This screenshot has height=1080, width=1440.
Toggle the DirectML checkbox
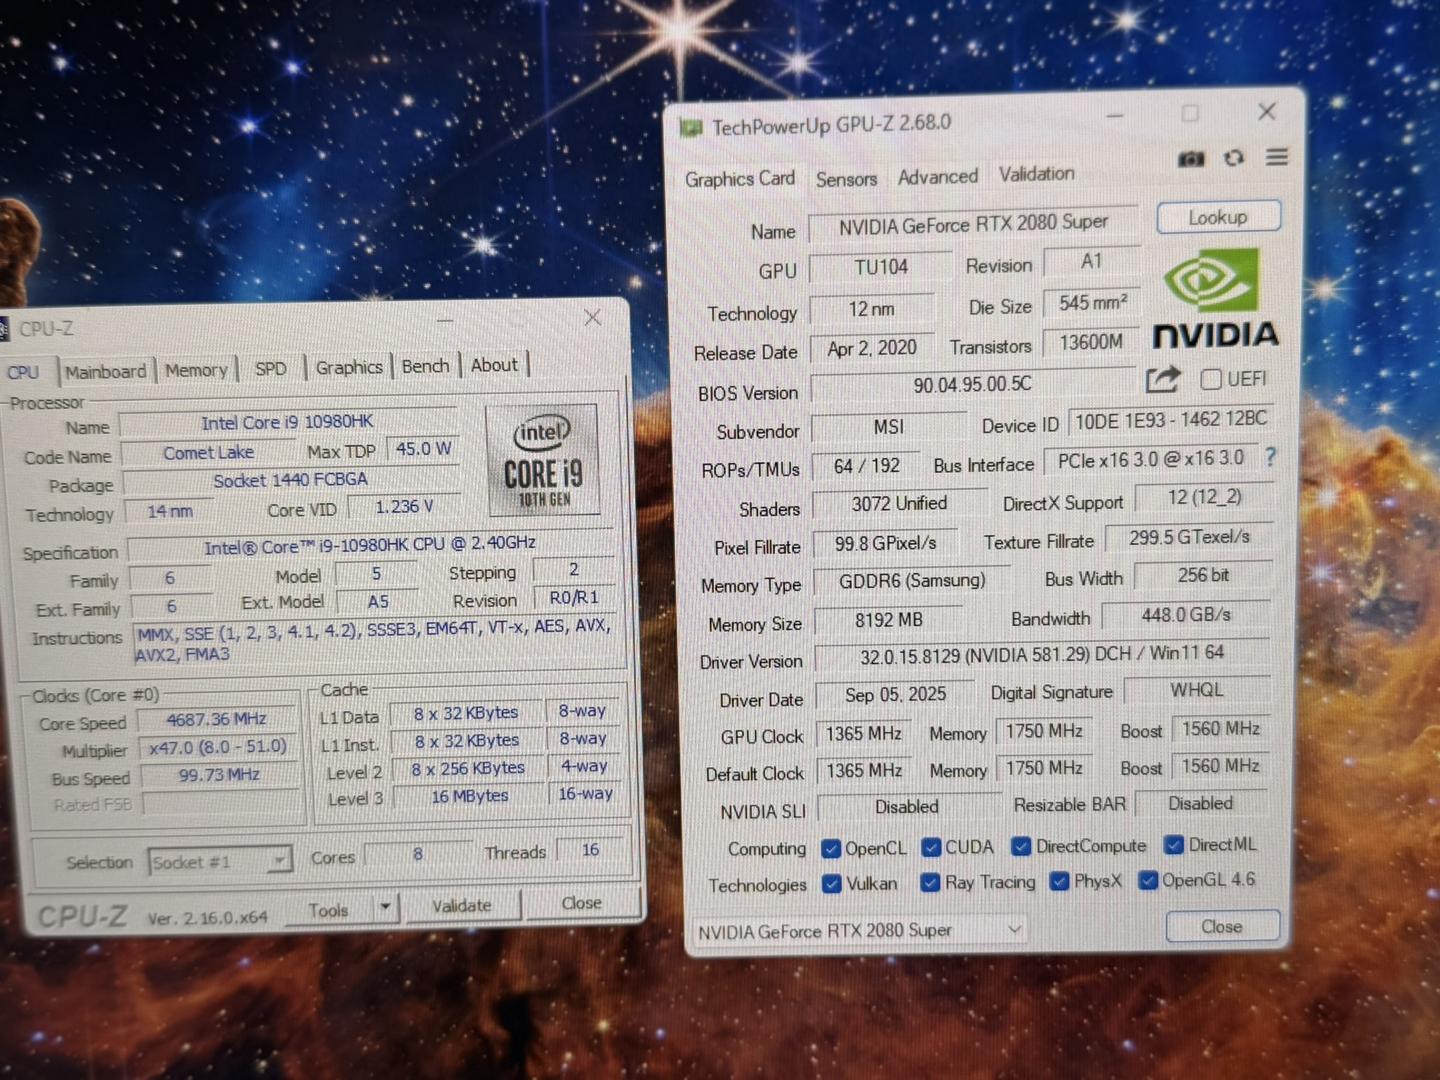(1174, 845)
